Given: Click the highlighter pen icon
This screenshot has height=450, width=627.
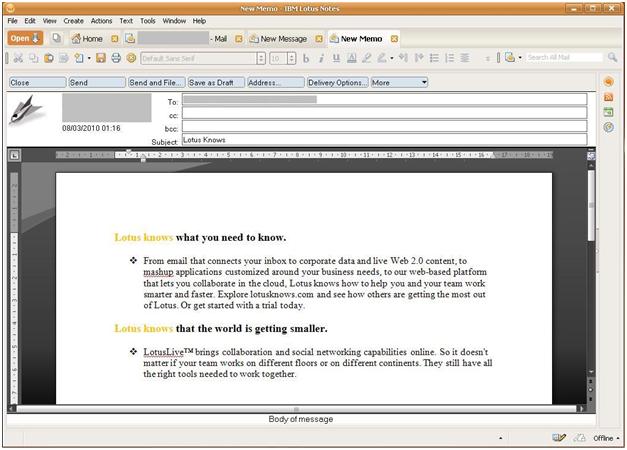Looking at the screenshot, I should point(366,58).
